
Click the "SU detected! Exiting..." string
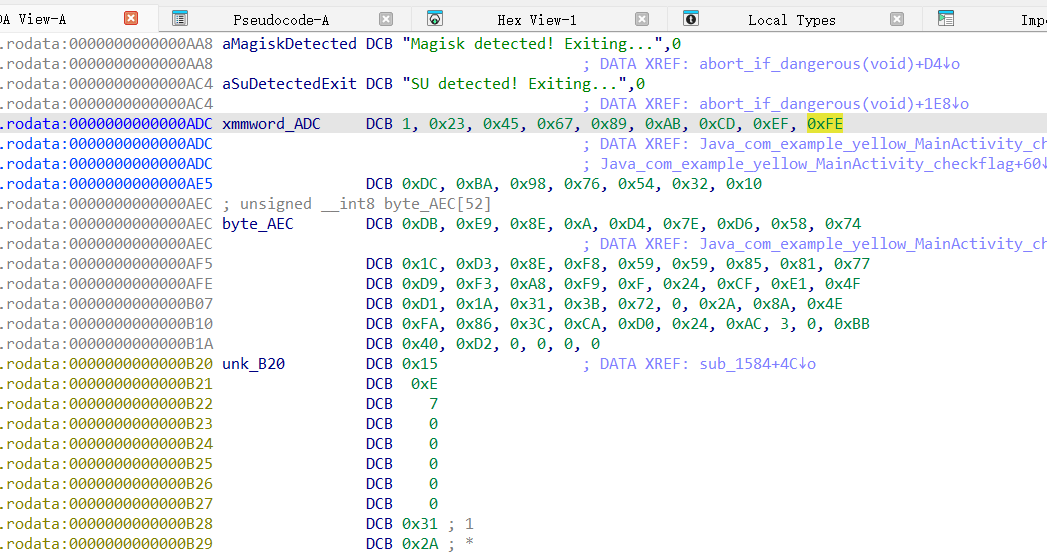click(514, 84)
